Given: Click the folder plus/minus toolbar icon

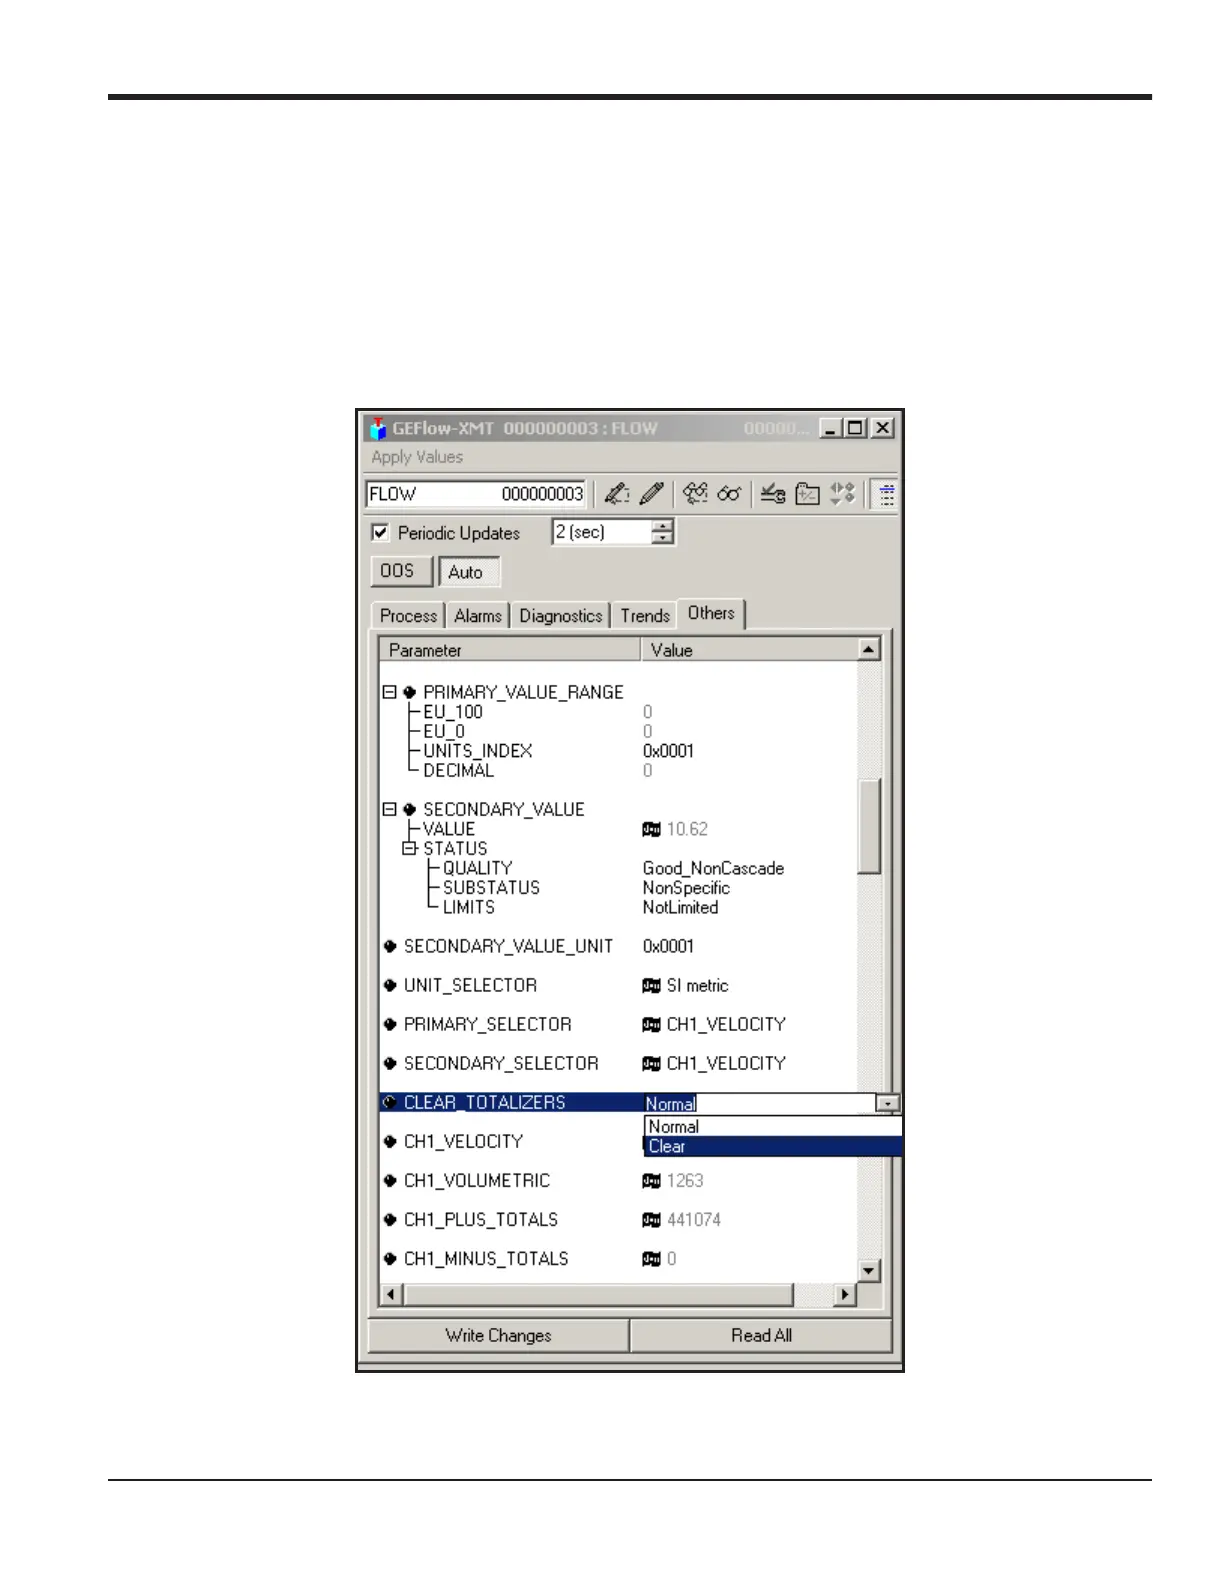Looking at the screenshot, I should coord(808,493).
